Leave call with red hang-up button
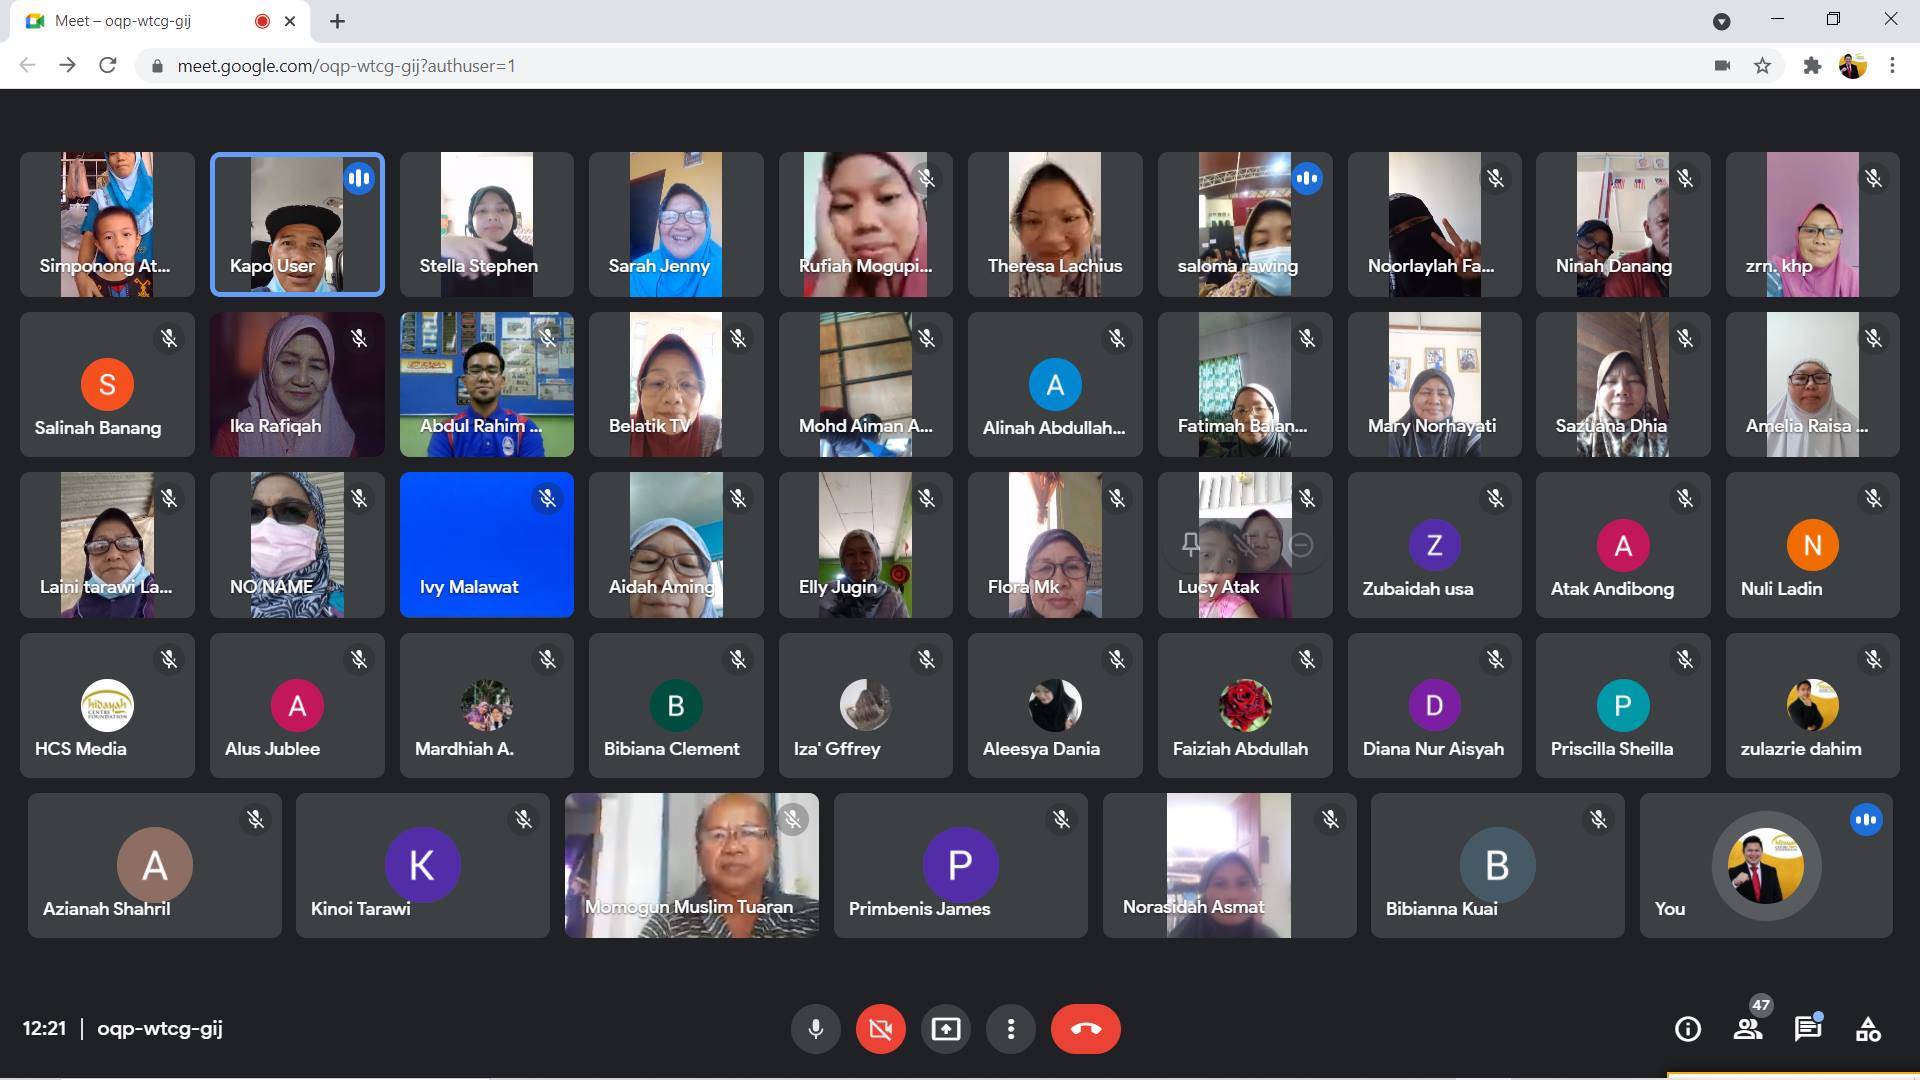Screen dimensions: 1920x1080 tap(1085, 1029)
